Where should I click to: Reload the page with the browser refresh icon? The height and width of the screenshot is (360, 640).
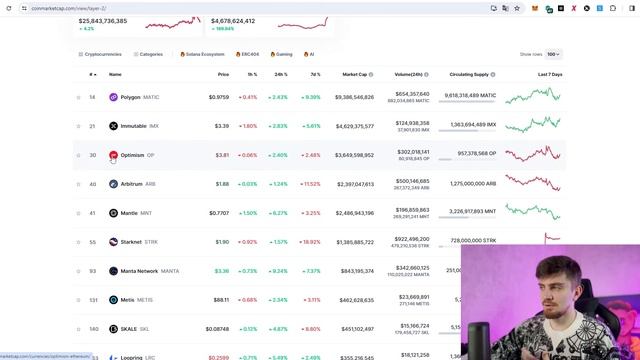pyautogui.click(x=9, y=8)
